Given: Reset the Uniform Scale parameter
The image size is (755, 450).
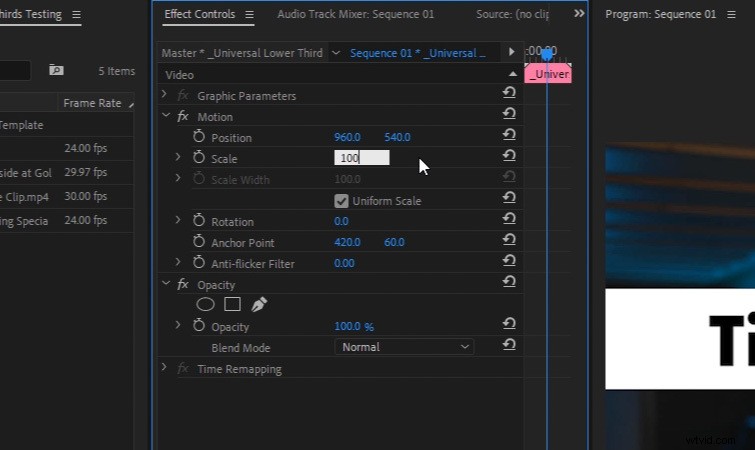Looking at the screenshot, I should pyautogui.click(x=509, y=197).
